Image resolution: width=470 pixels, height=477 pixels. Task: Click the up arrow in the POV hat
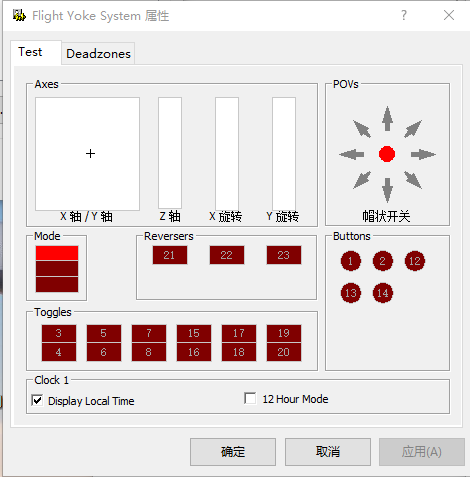point(387,118)
